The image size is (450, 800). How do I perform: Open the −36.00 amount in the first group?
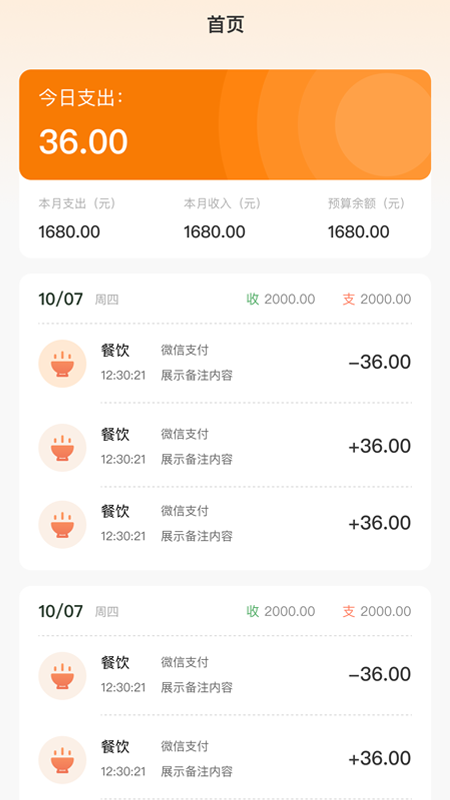coord(380,362)
